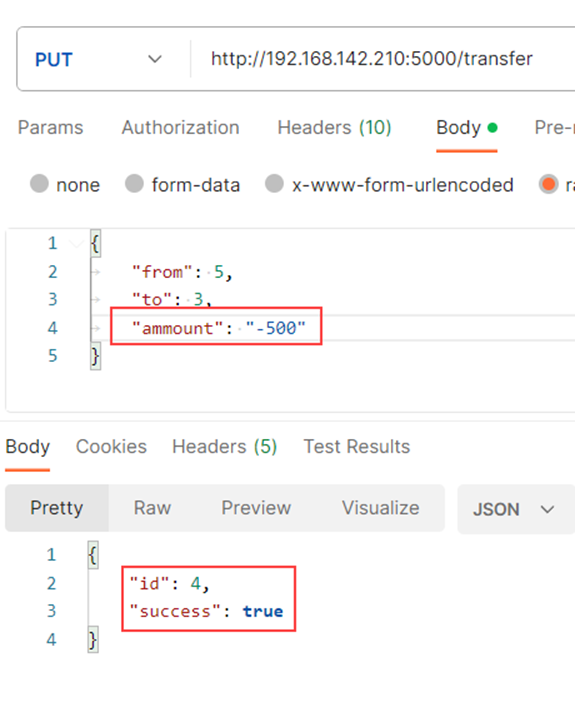575x702 pixels.
Task: Switch response view to Pretty
Action: tap(57, 508)
